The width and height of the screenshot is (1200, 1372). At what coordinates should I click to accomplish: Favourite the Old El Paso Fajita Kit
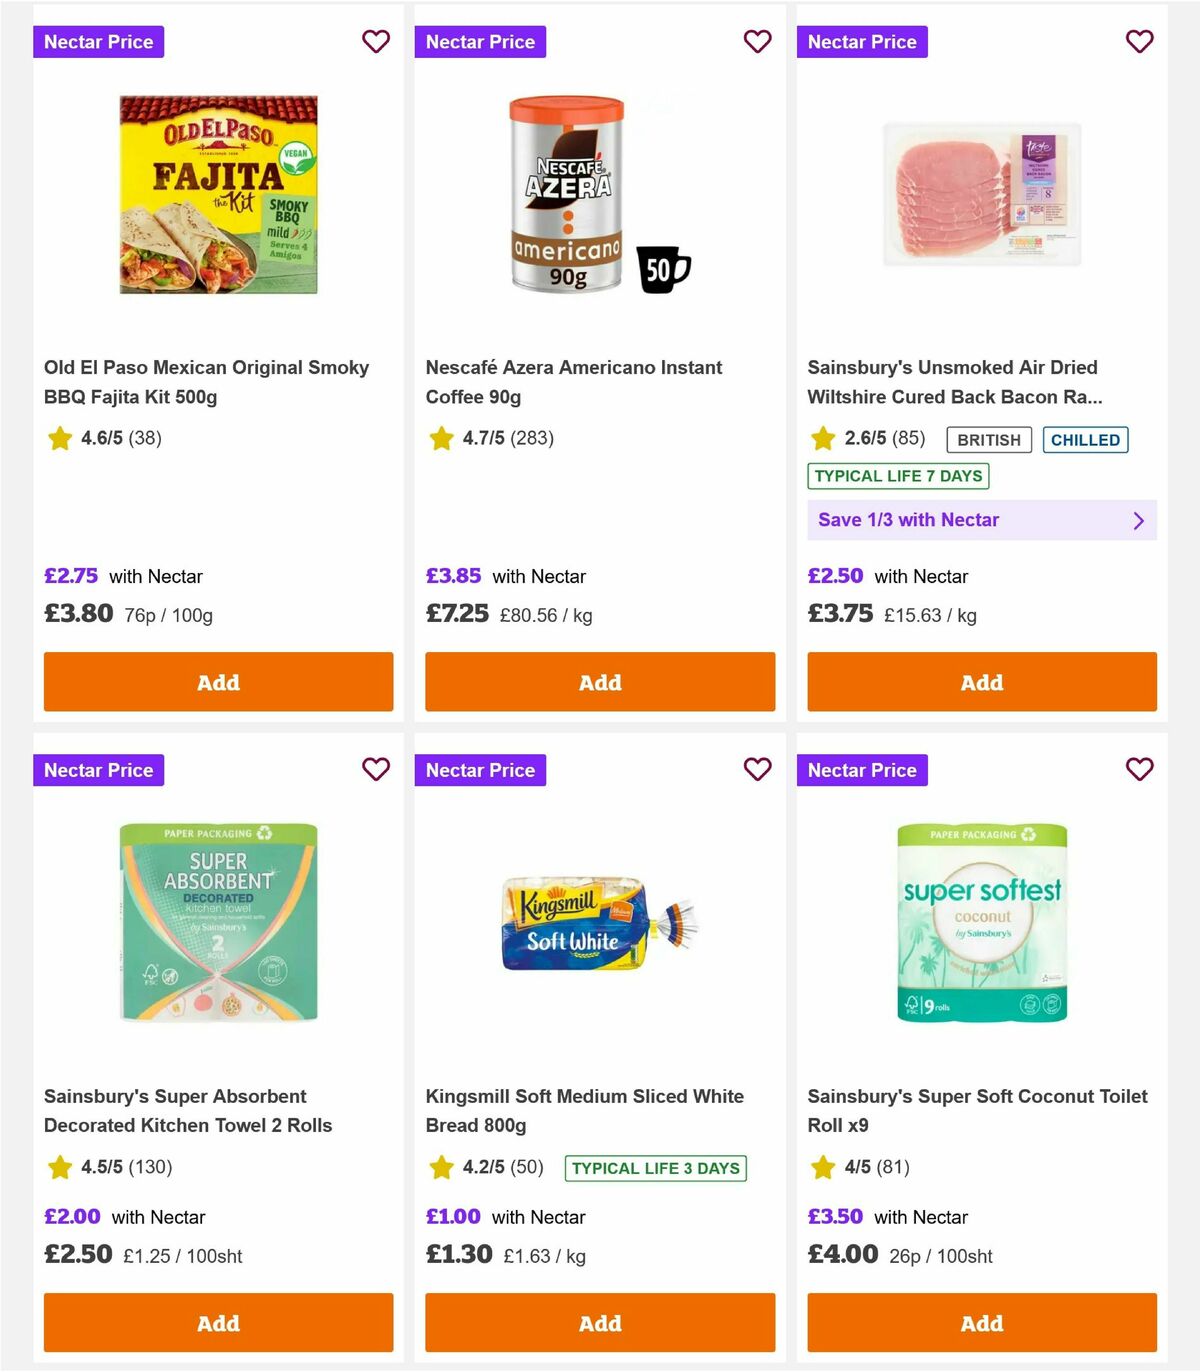[376, 42]
